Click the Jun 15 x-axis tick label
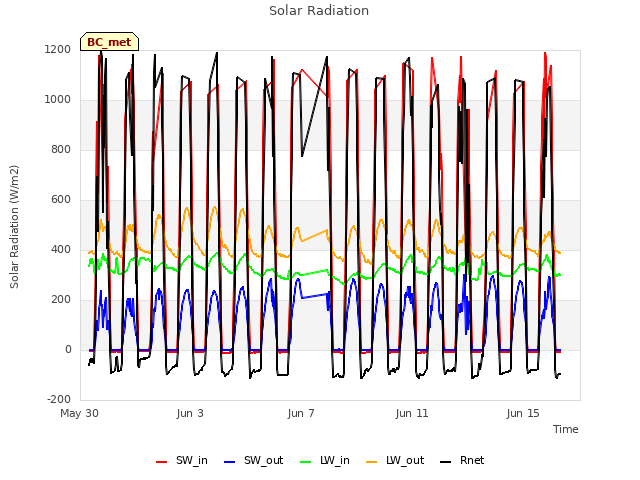The image size is (640, 480). [x=523, y=413]
